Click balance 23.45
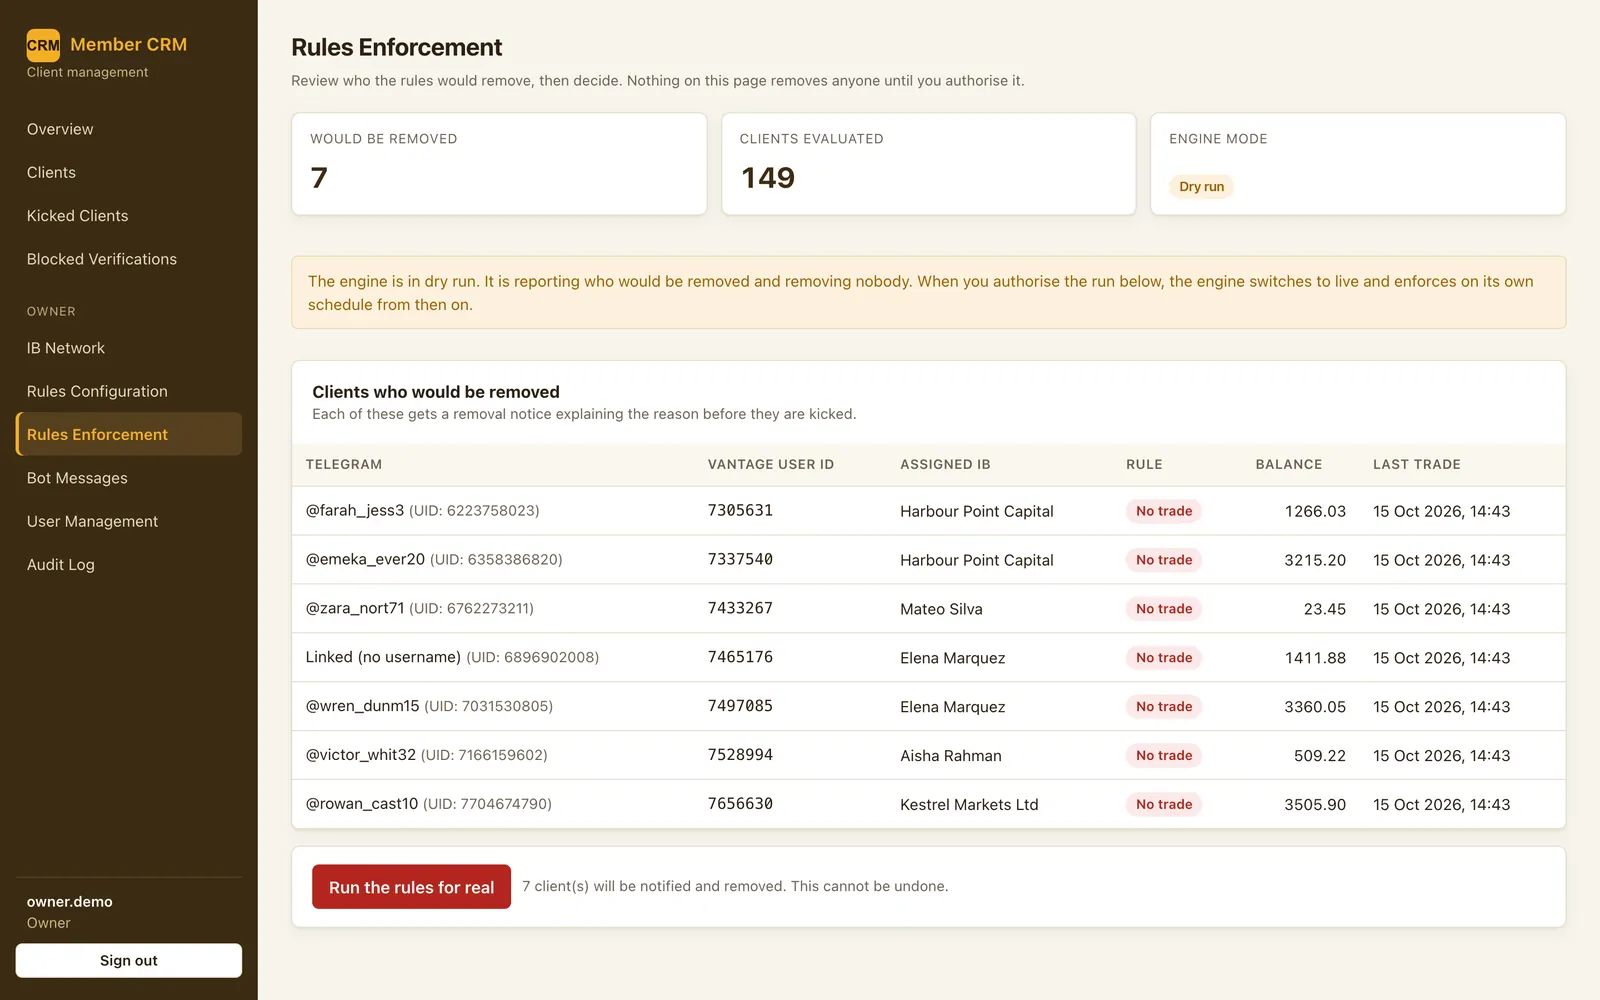The image size is (1600, 1000). [x=1325, y=609]
